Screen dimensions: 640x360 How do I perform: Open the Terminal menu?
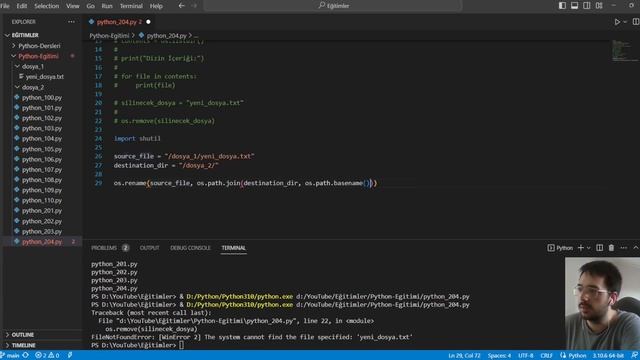coord(131,6)
